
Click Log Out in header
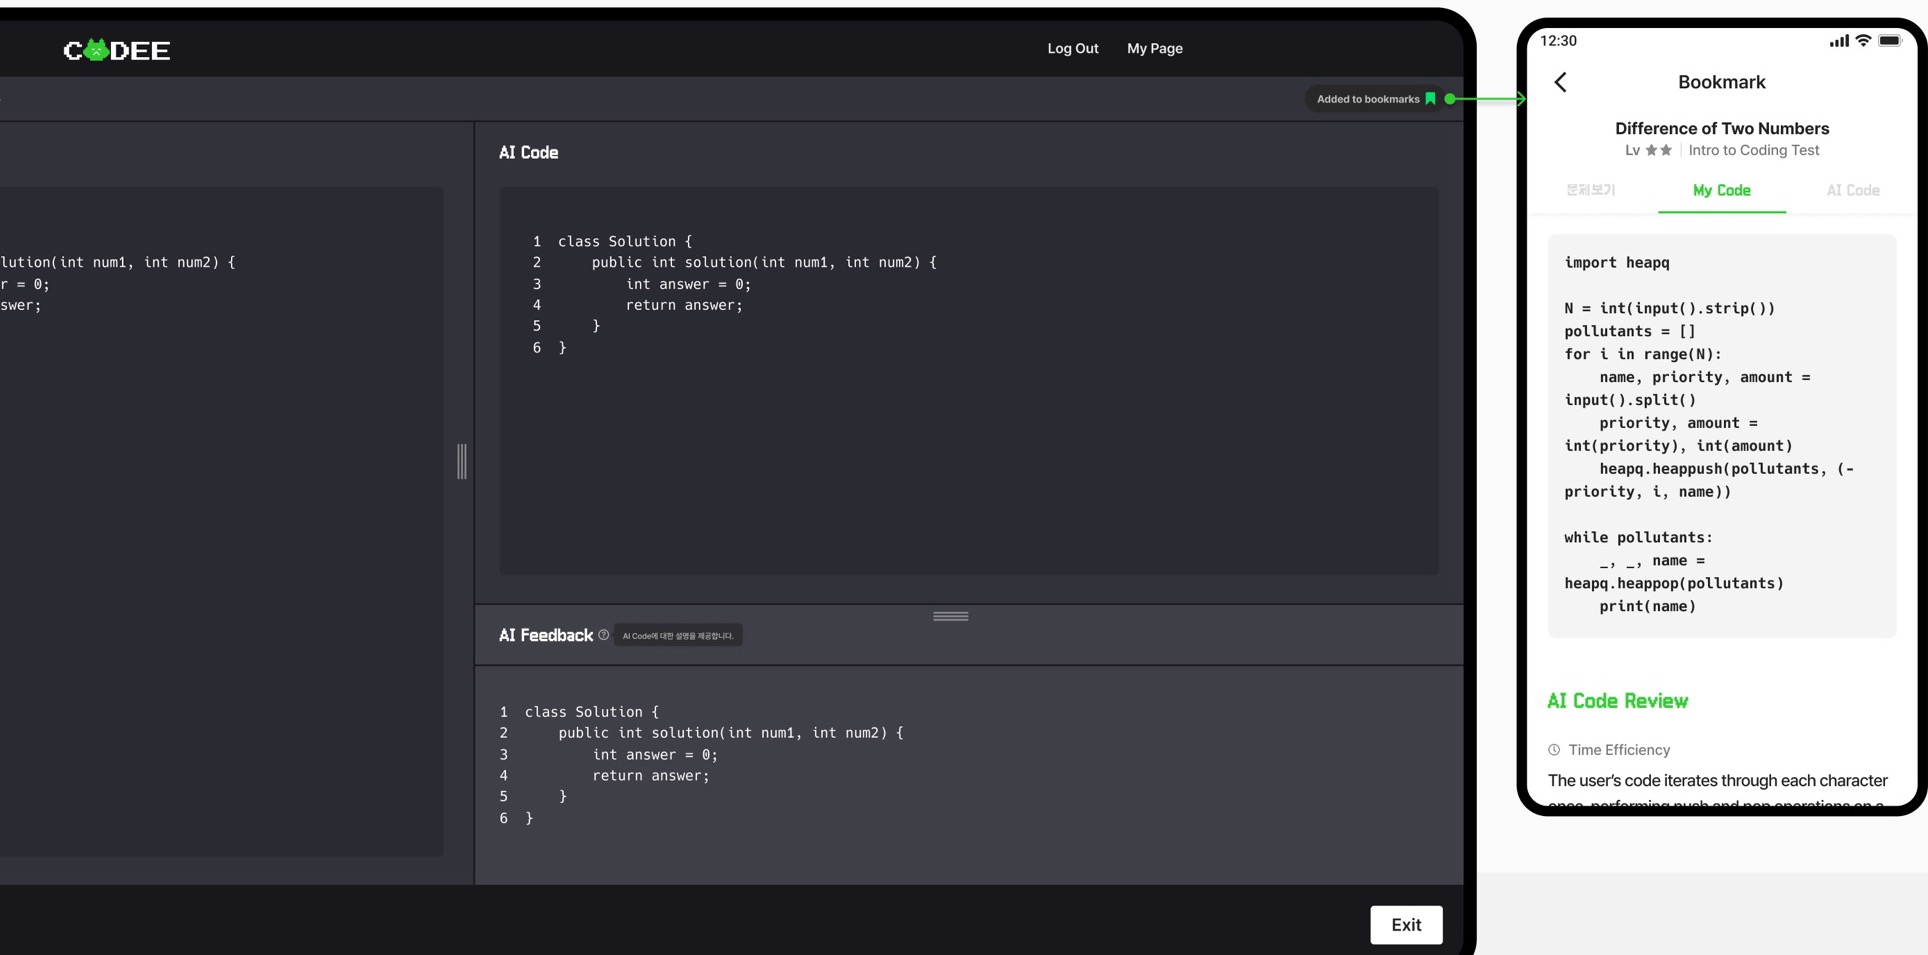1073,48
